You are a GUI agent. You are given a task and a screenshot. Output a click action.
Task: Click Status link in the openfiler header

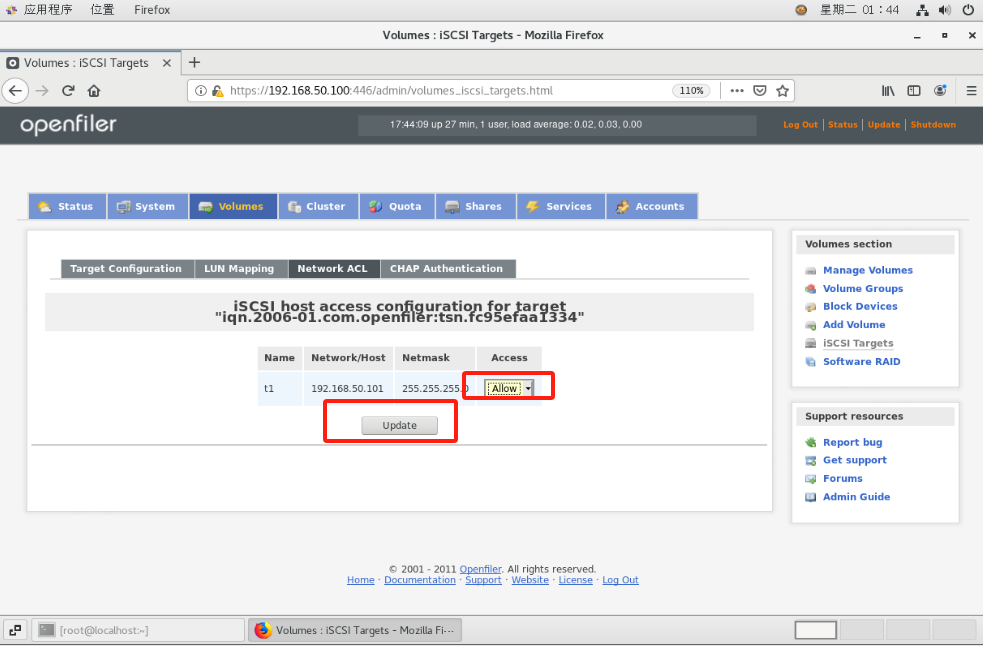click(843, 125)
